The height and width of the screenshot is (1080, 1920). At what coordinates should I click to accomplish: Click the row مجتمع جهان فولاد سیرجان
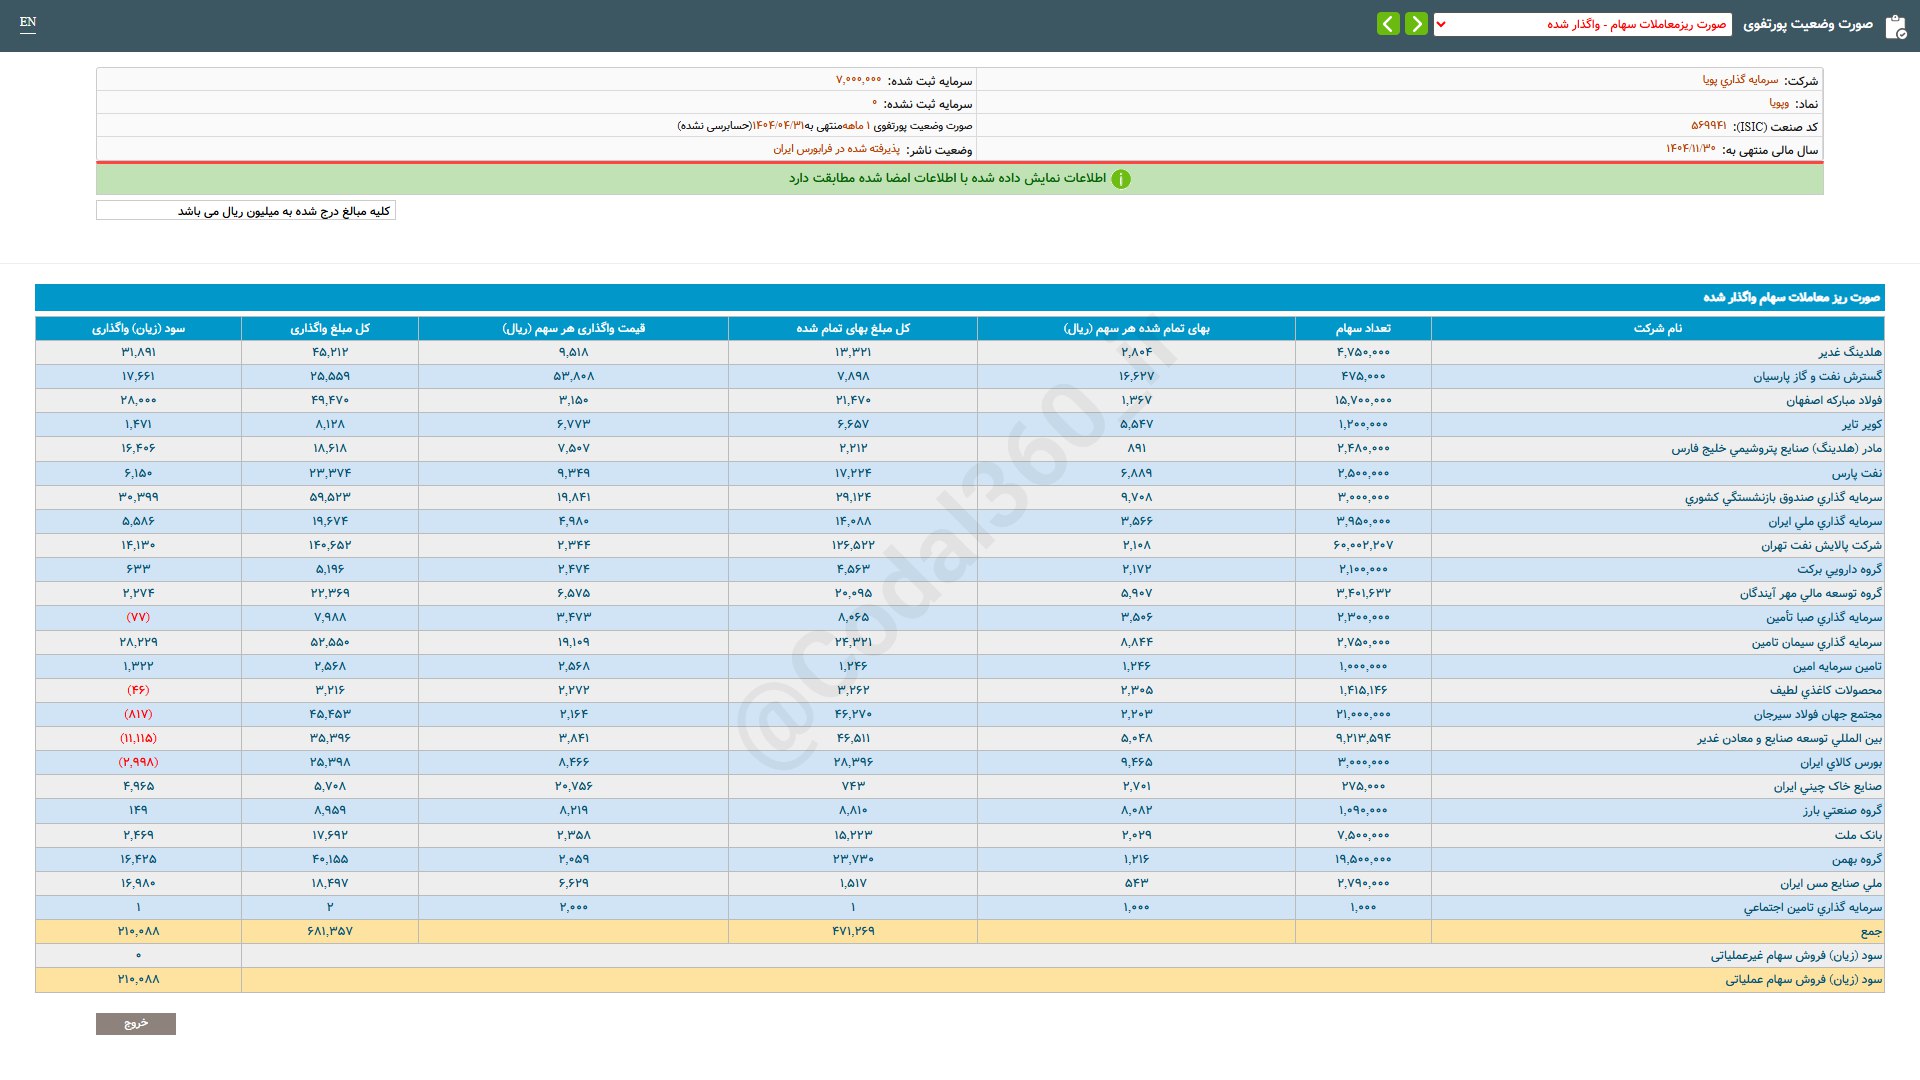coord(1817,714)
